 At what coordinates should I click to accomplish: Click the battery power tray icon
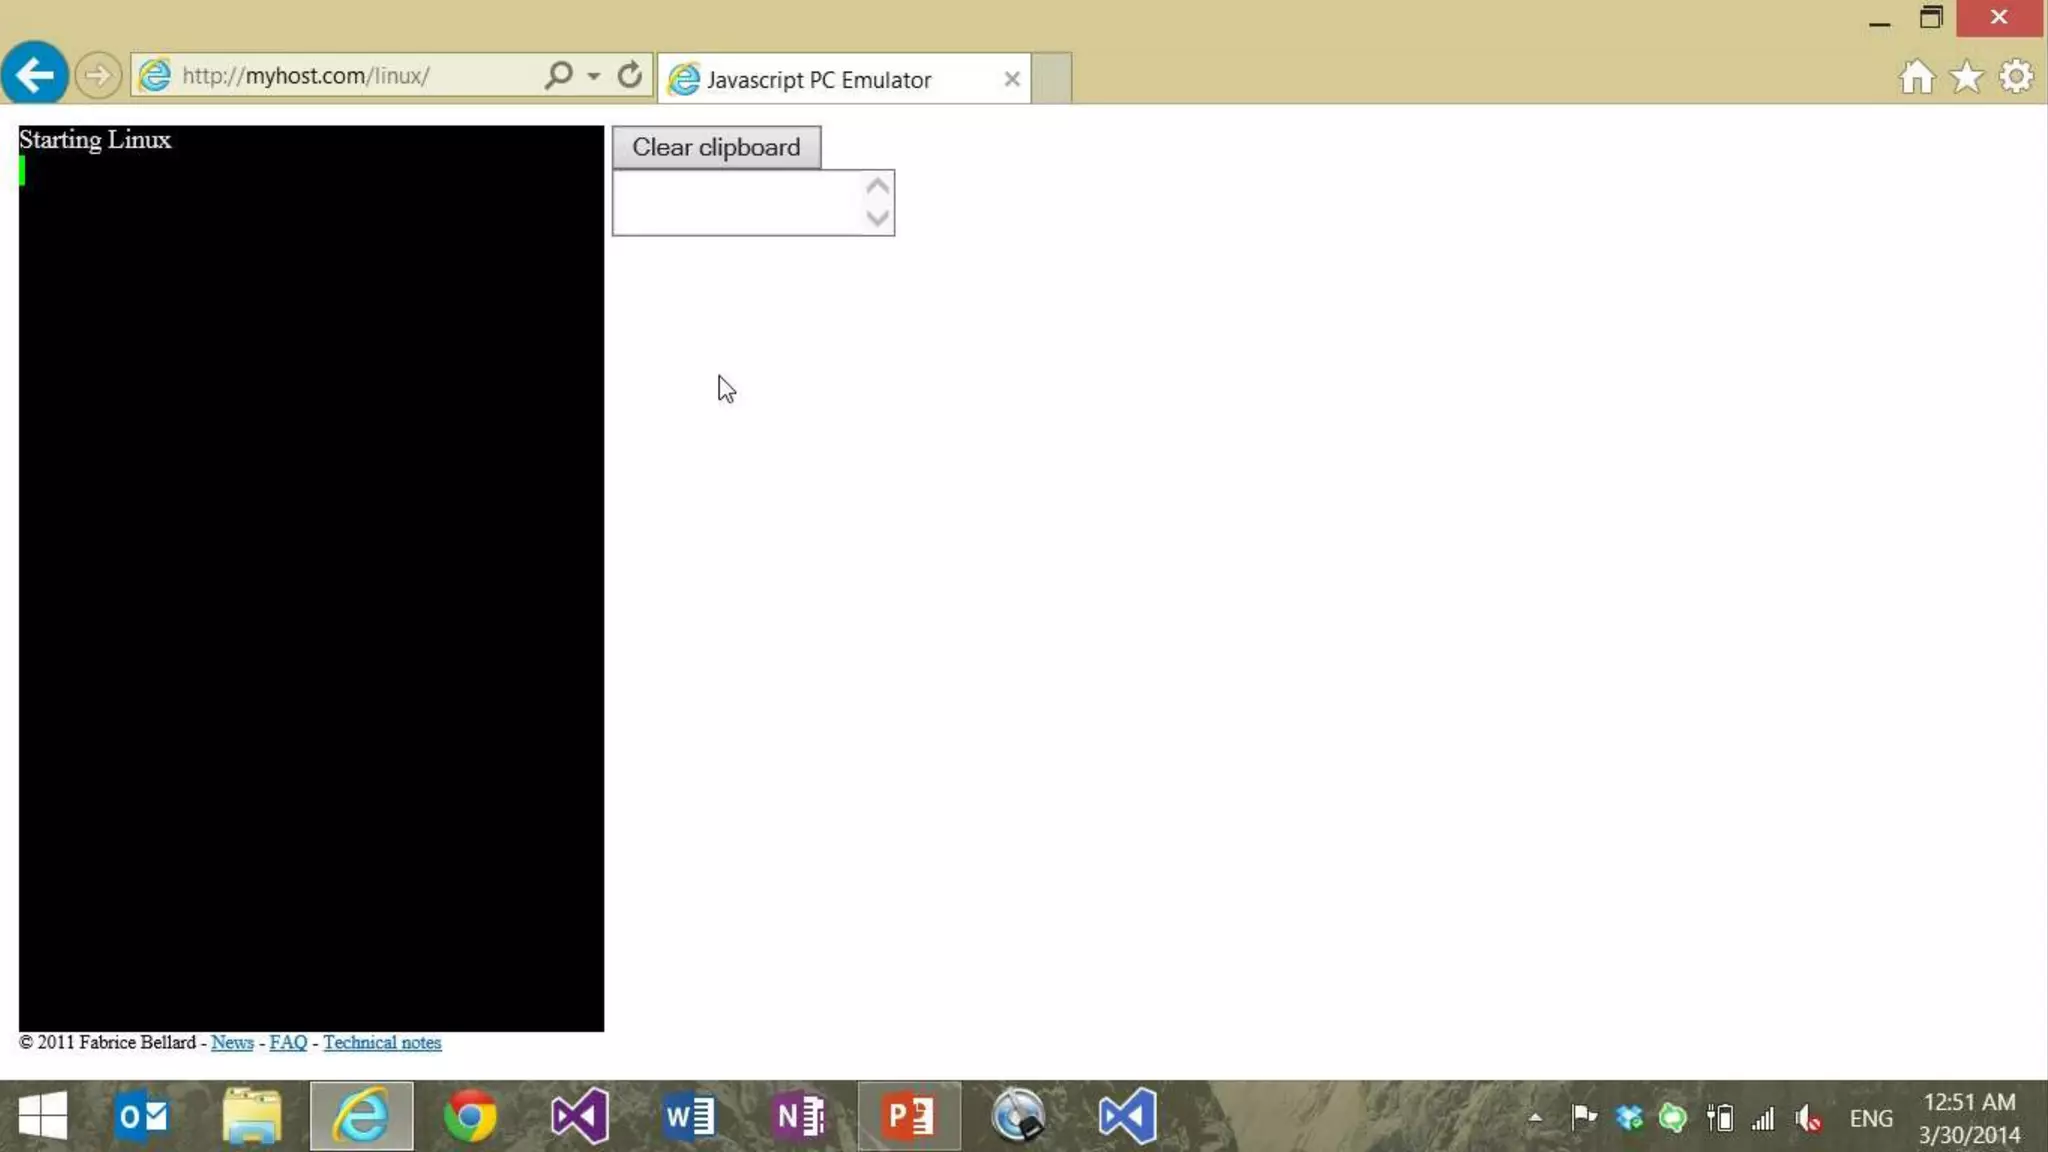1719,1117
